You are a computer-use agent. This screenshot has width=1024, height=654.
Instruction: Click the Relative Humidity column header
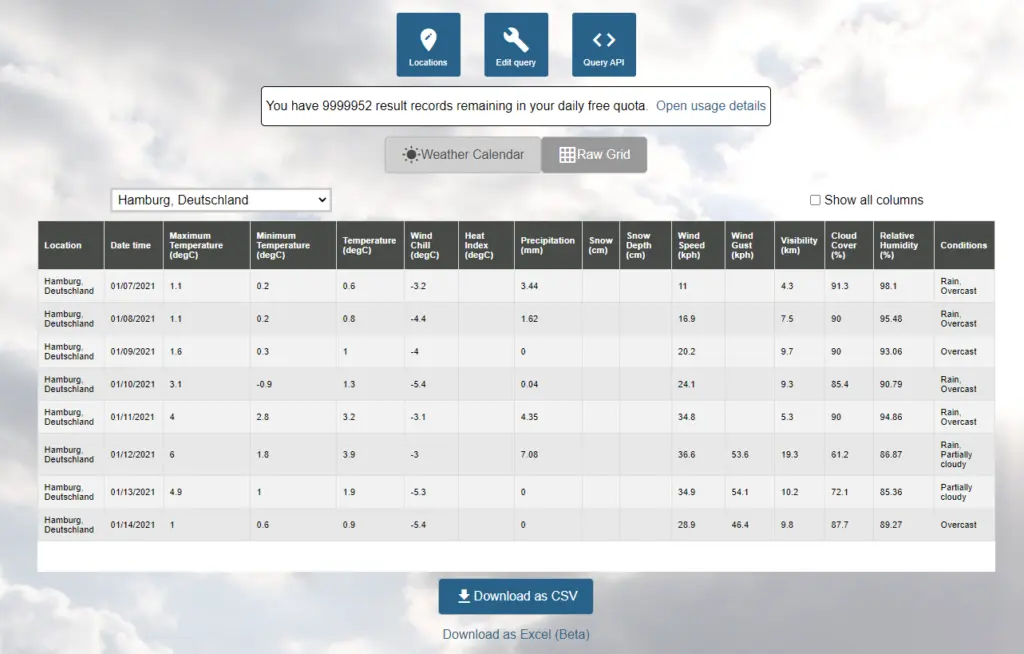coord(897,245)
